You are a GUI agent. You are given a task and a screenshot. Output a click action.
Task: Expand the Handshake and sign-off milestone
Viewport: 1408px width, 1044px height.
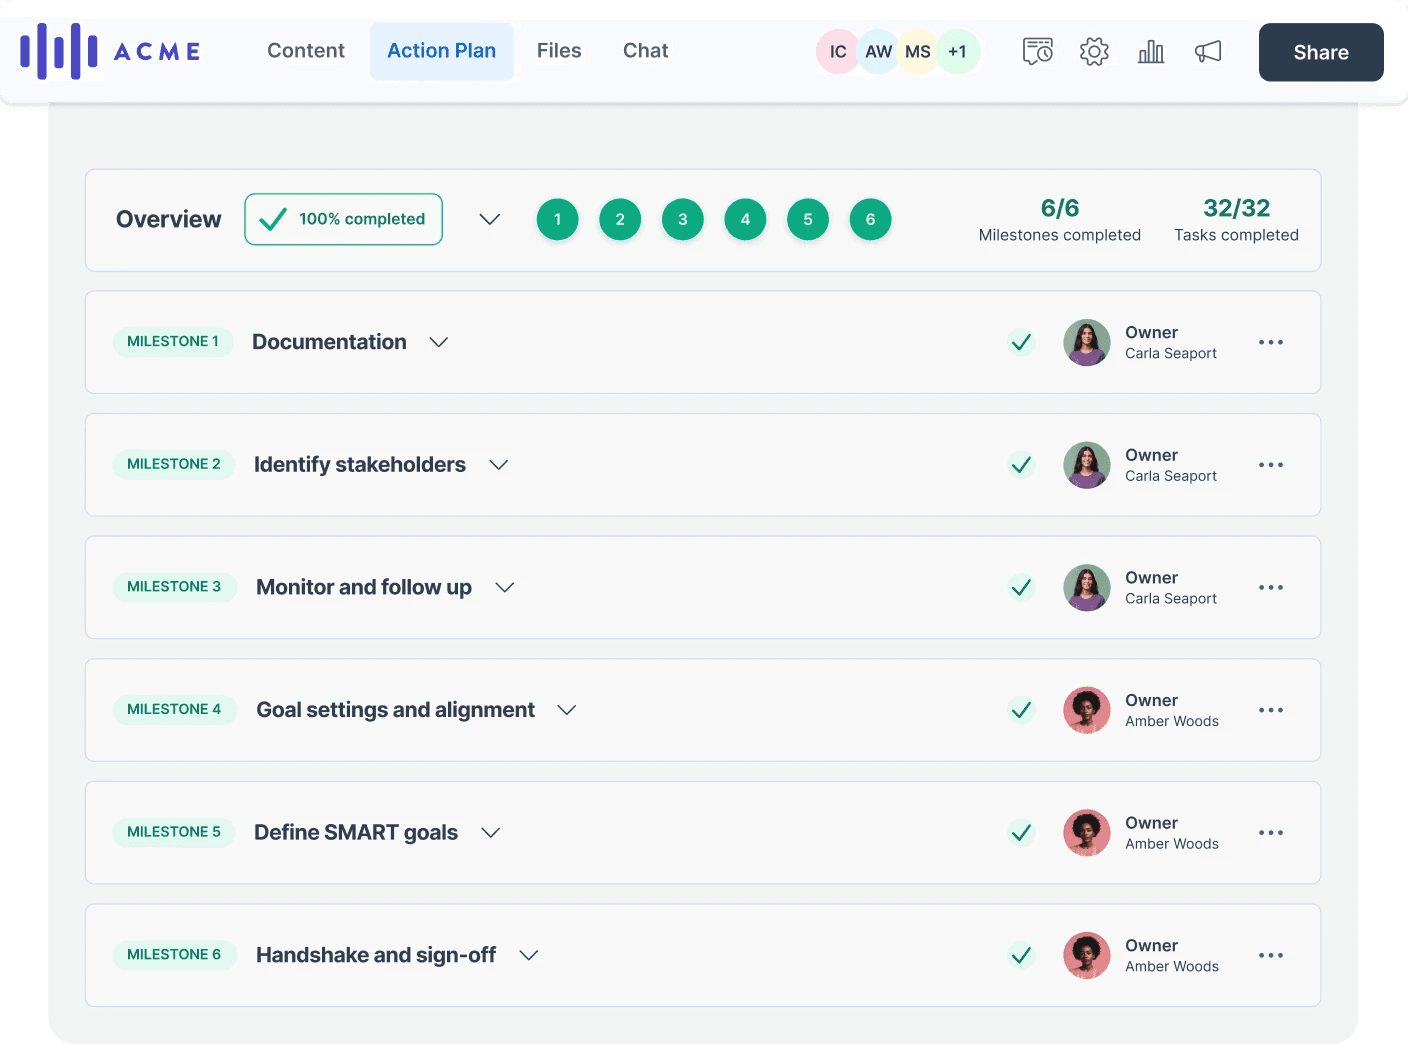click(x=529, y=955)
